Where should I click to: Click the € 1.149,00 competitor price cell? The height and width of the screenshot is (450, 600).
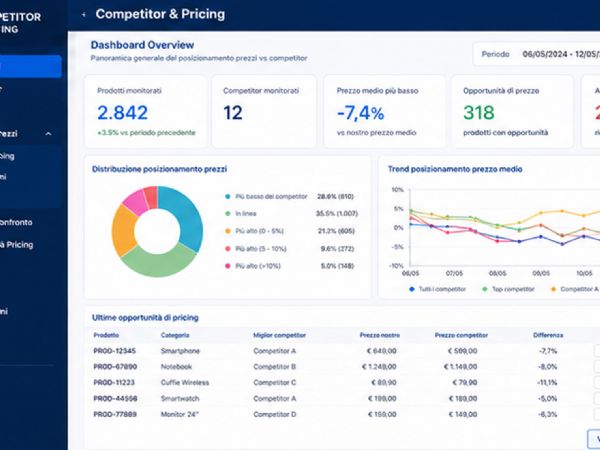click(x=460, y=367)
